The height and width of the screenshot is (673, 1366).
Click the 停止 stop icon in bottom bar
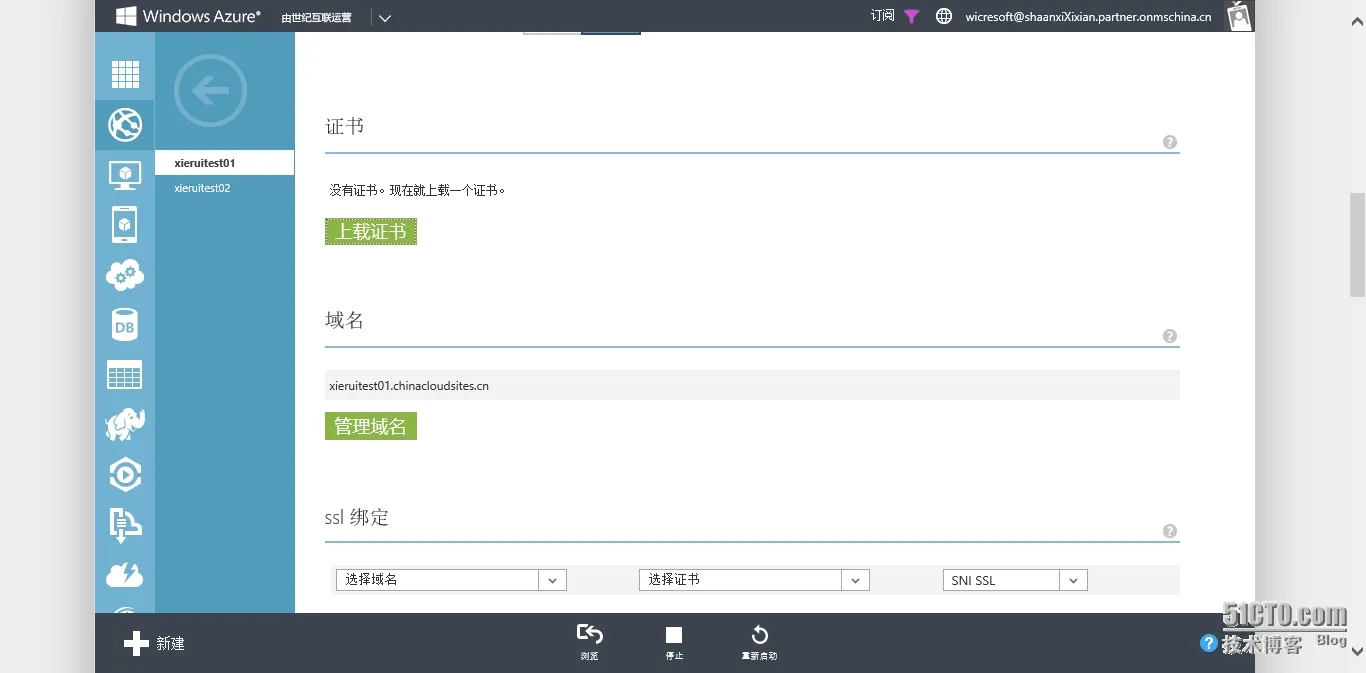674,635
